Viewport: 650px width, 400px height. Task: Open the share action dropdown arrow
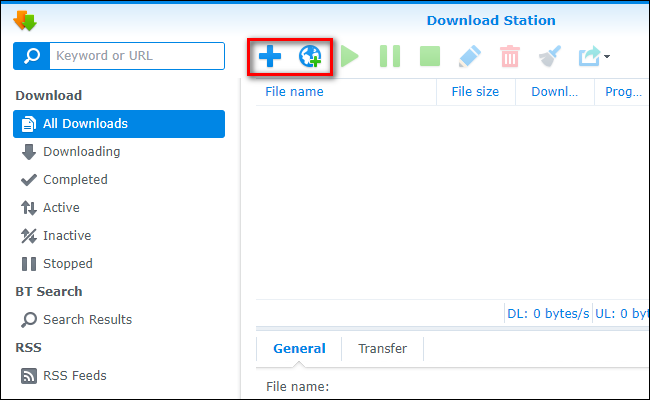point(607,57)
